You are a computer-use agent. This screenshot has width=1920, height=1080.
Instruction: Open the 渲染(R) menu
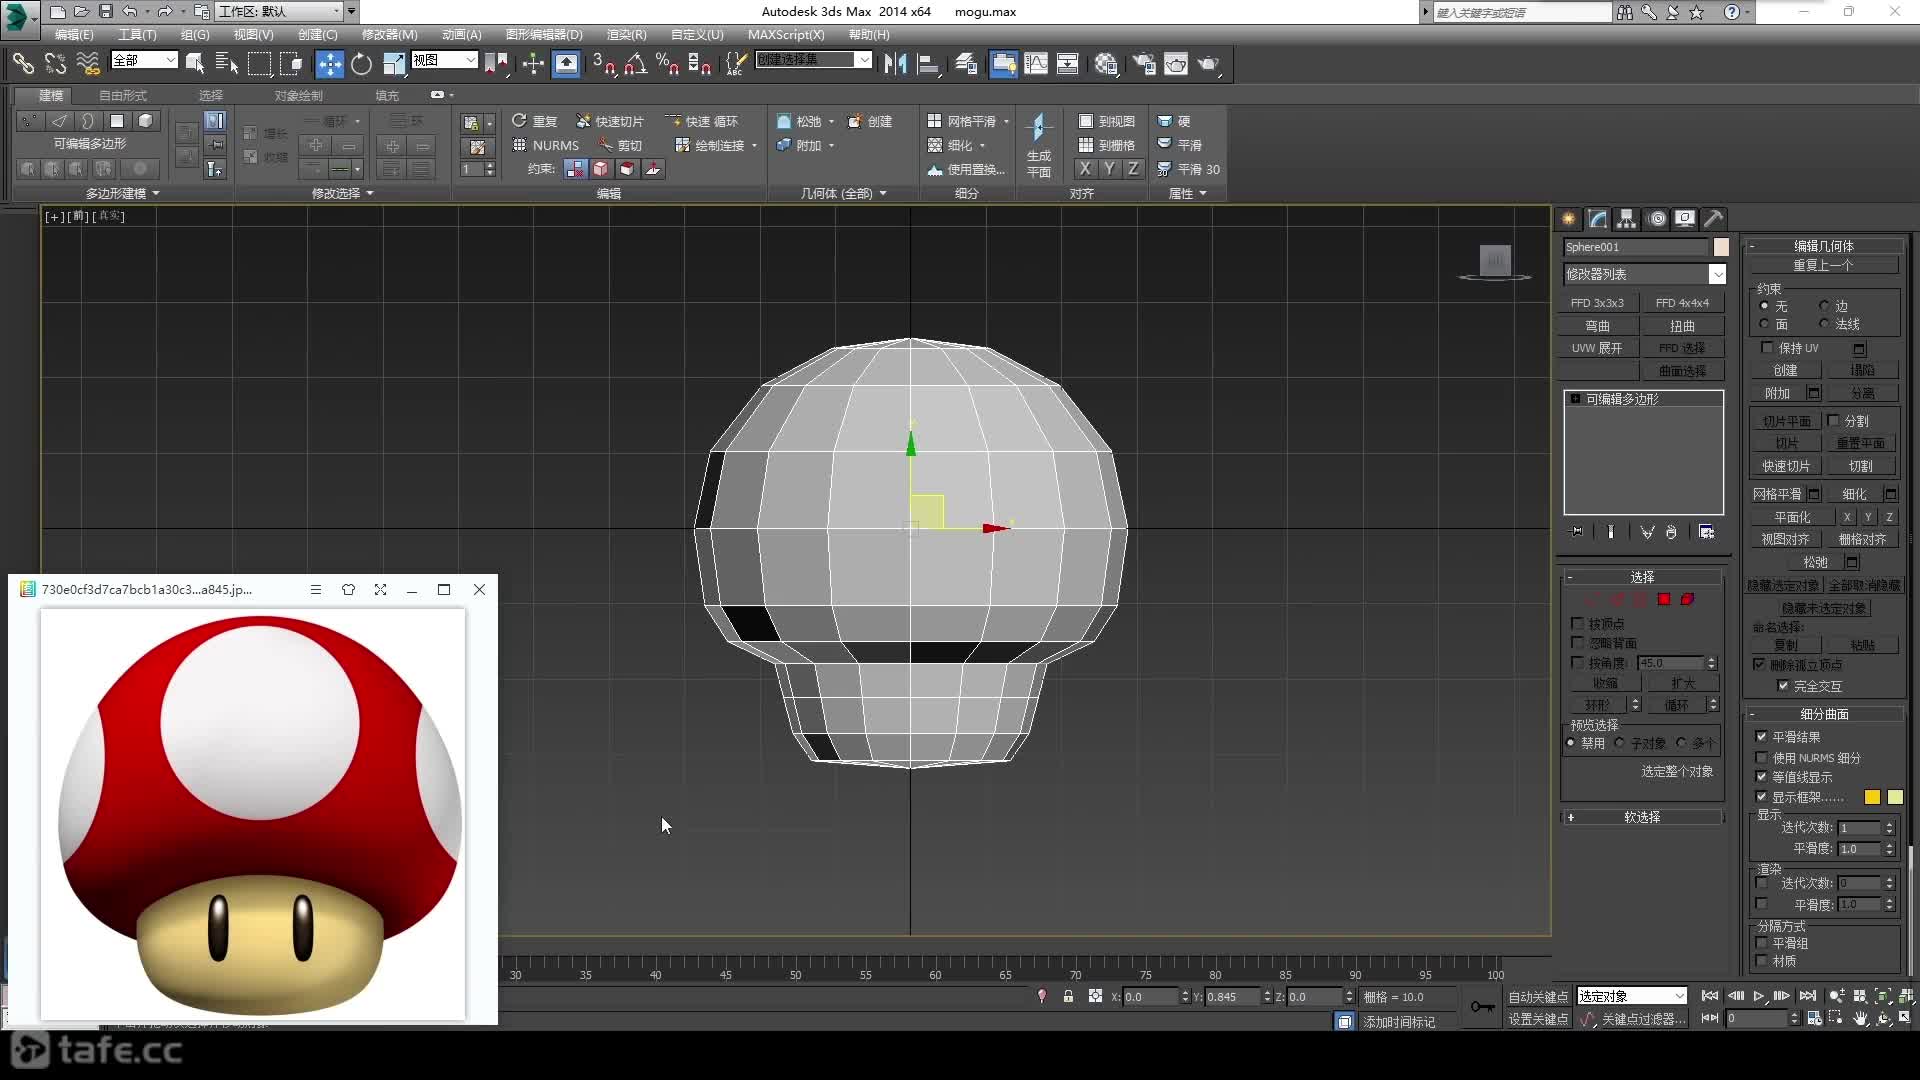(626, 34)
